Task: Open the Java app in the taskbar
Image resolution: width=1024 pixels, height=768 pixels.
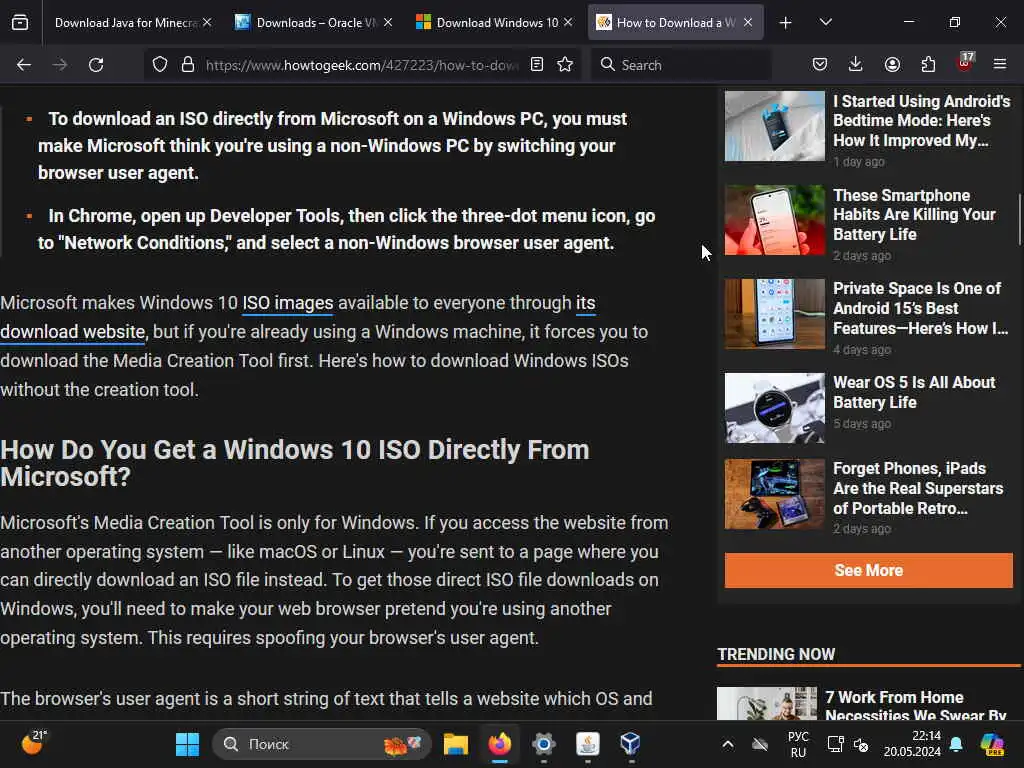Action: click(x=588, y=744)
